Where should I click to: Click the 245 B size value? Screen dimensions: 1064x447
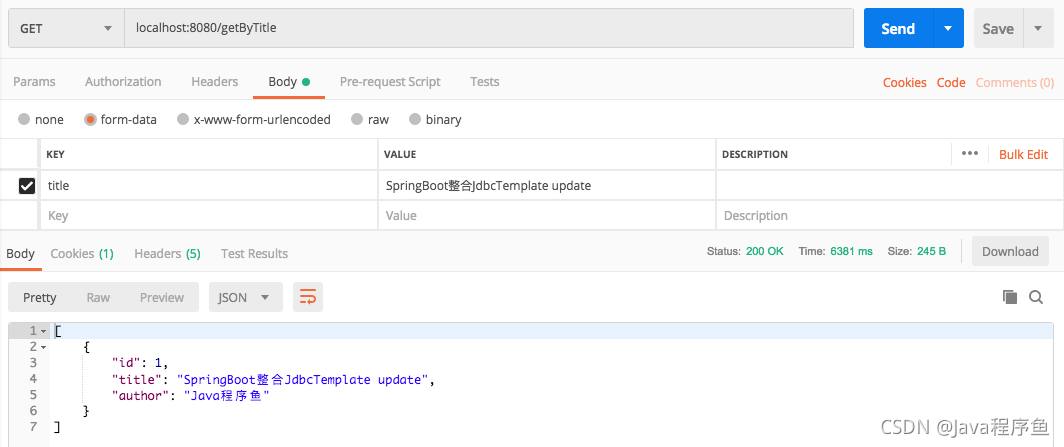click(931, 251)
